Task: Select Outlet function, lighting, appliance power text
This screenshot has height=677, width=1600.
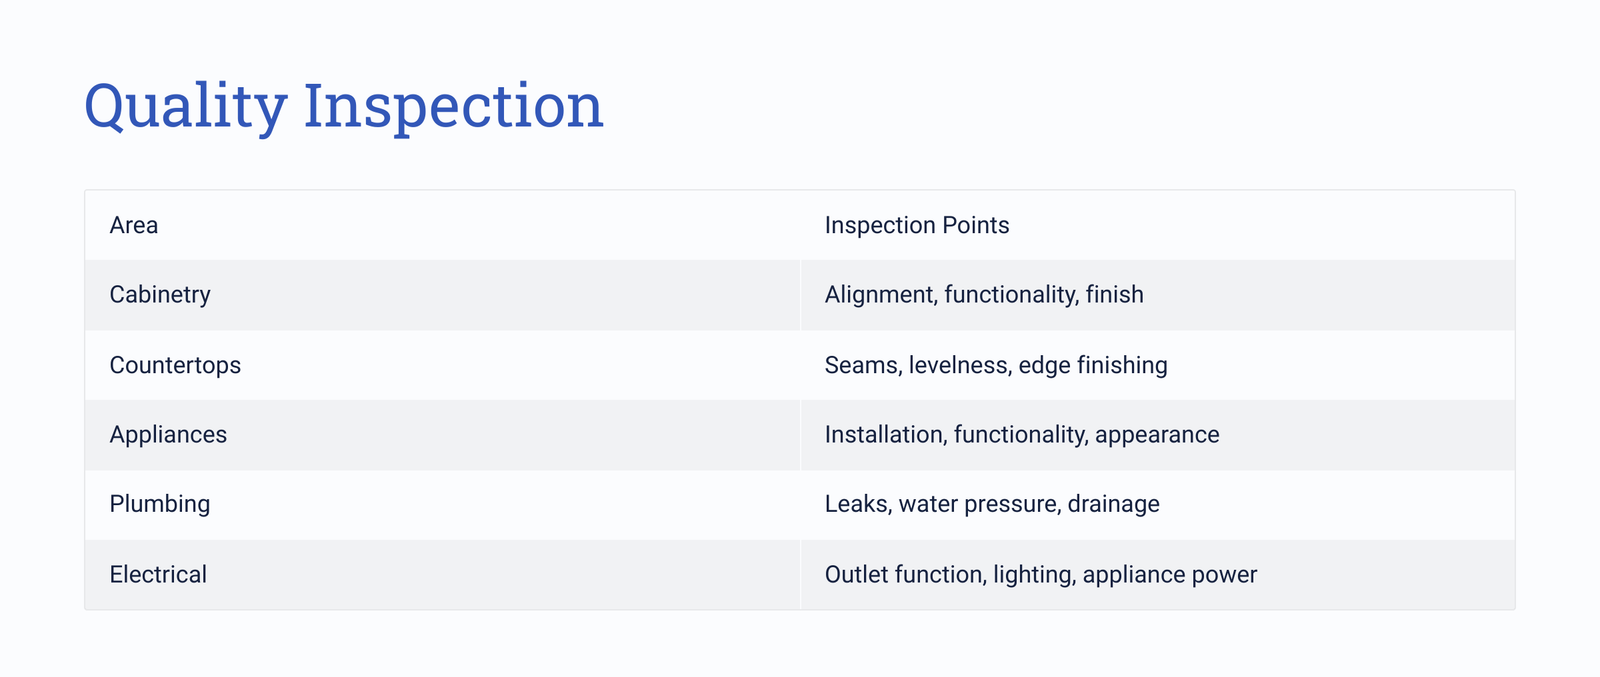Action: tap(1041, 575)
